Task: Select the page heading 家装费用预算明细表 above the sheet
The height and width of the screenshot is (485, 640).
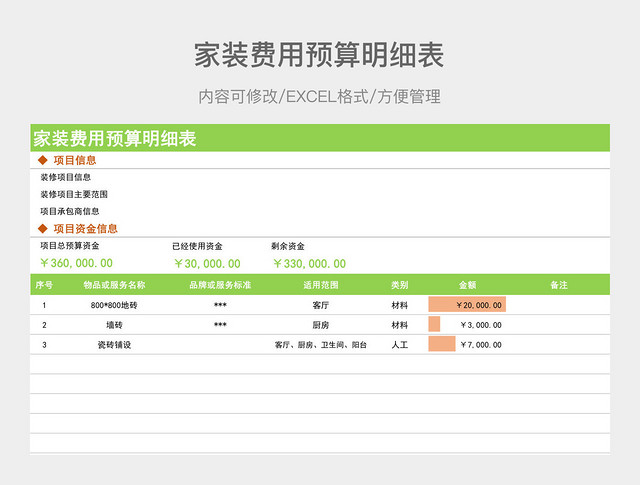Action: pos(319,55)
